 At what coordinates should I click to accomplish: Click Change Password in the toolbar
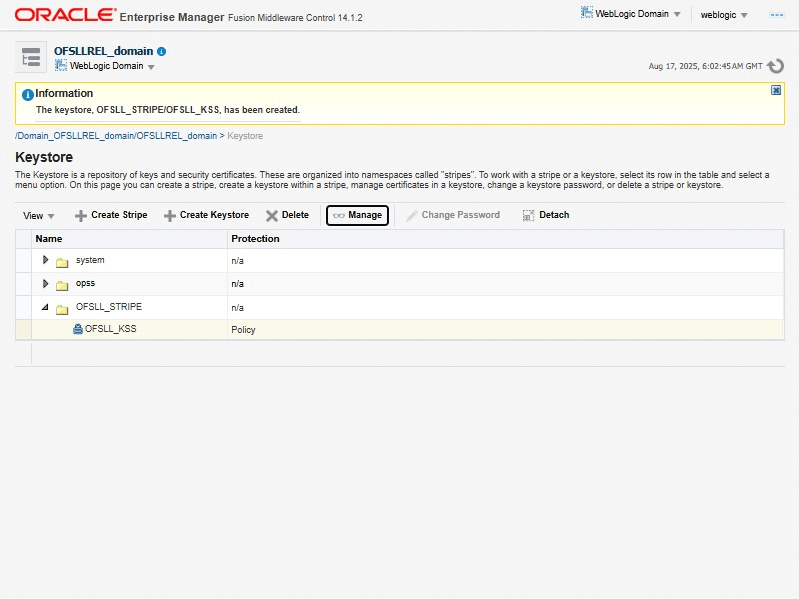(x=453, y=215)
